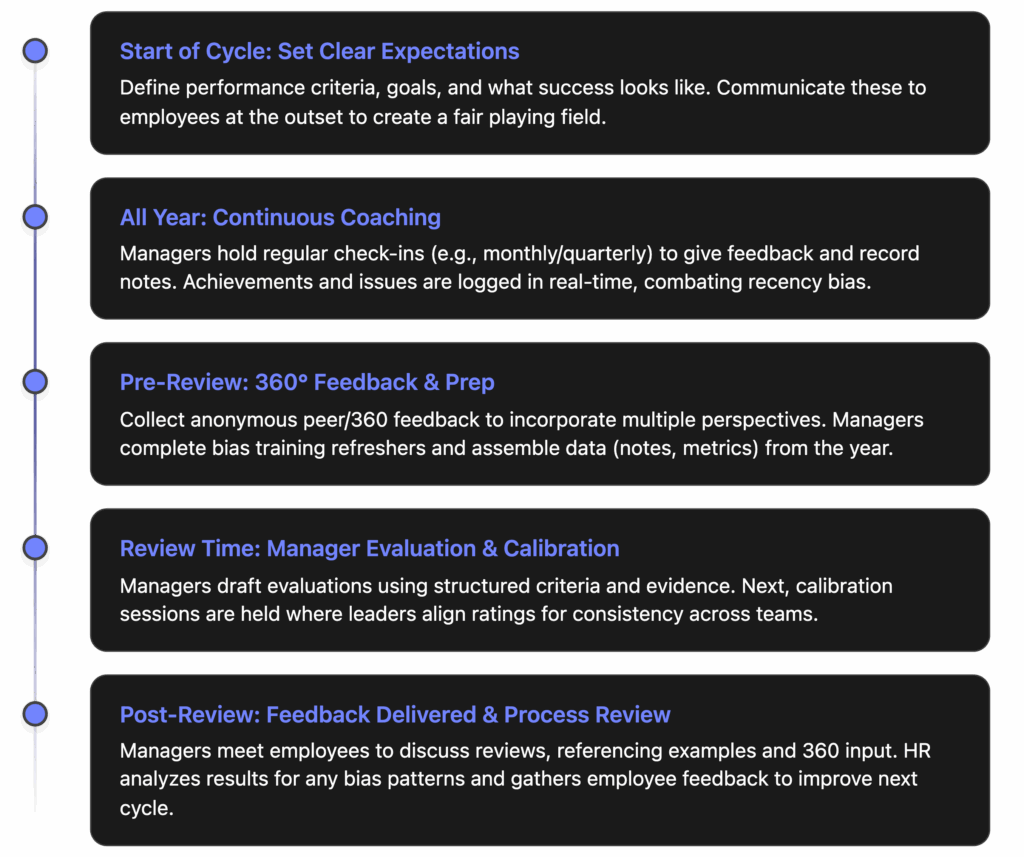Click timeline line between Review Time and Post-Review

coord(36,631)
